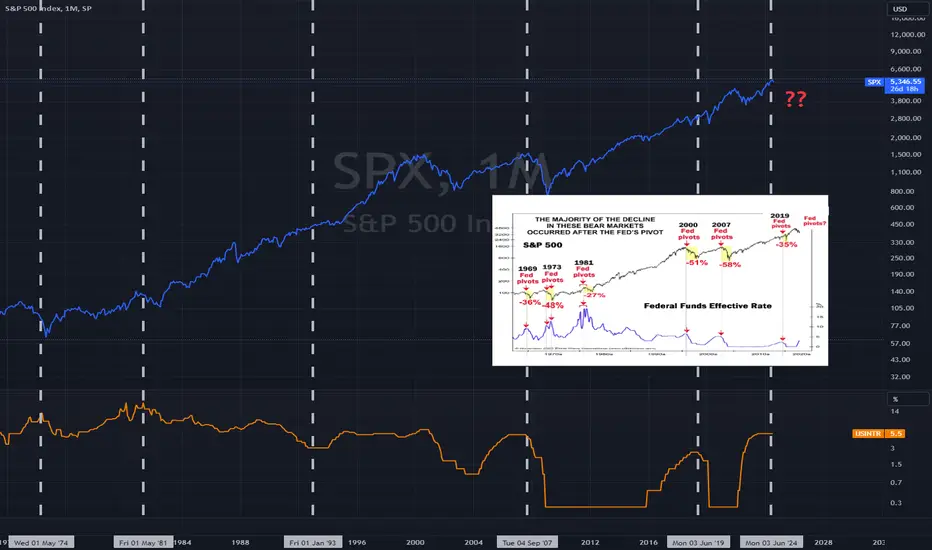Select the 'Mon 03 Jun '24' date marker
This screenshot has width=932, height=550.
(771, 542)
